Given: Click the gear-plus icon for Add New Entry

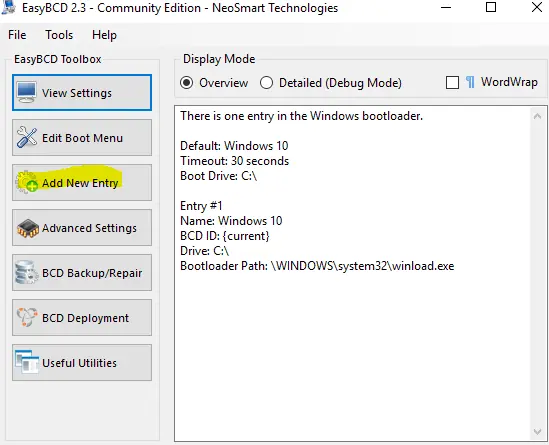Looking at the screenshot, I should pos(27,182).
